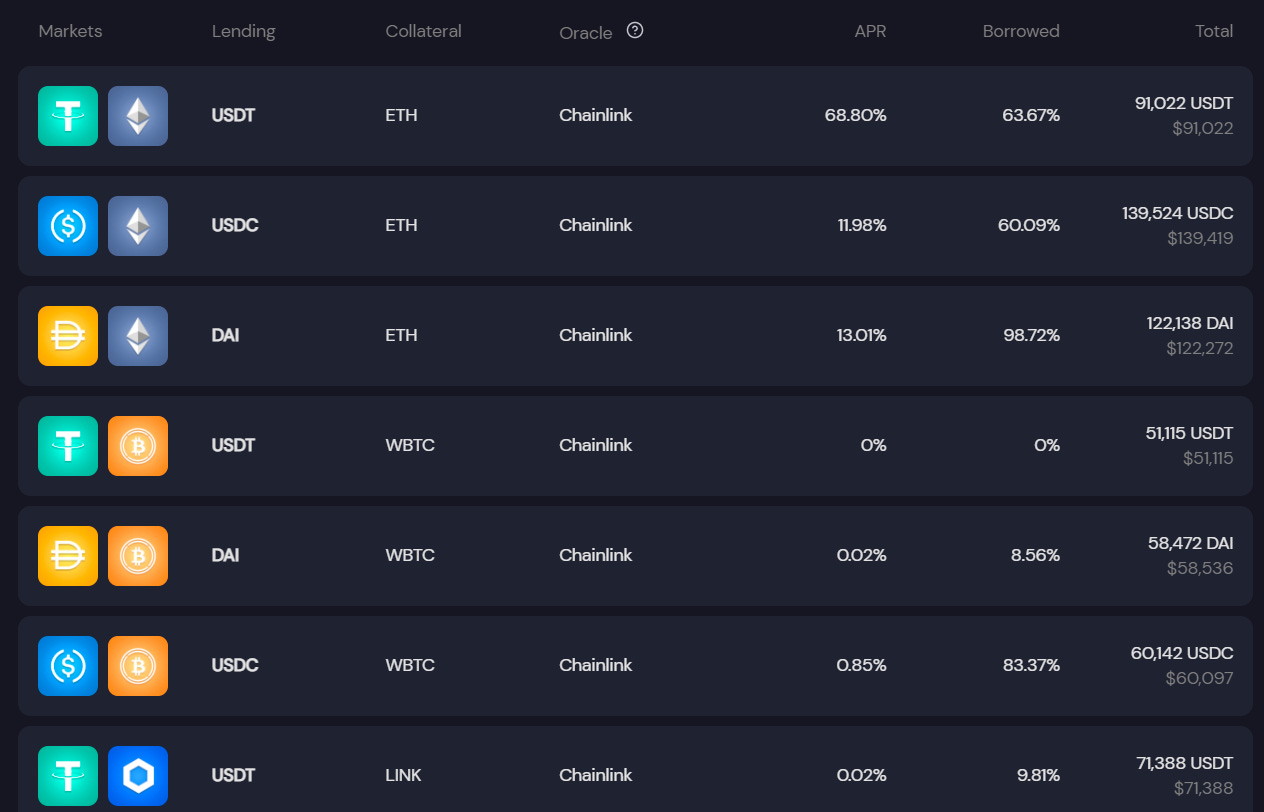Click the 91,022 USDT total
Viewport: 1264px width, 812px height.
point(1184,103)
